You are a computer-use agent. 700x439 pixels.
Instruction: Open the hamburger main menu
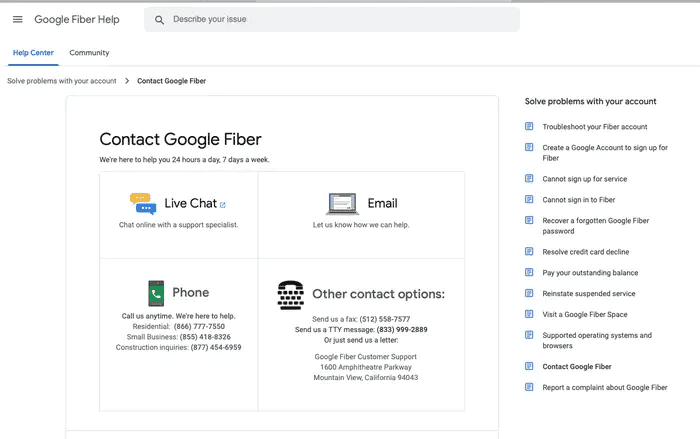17,19
